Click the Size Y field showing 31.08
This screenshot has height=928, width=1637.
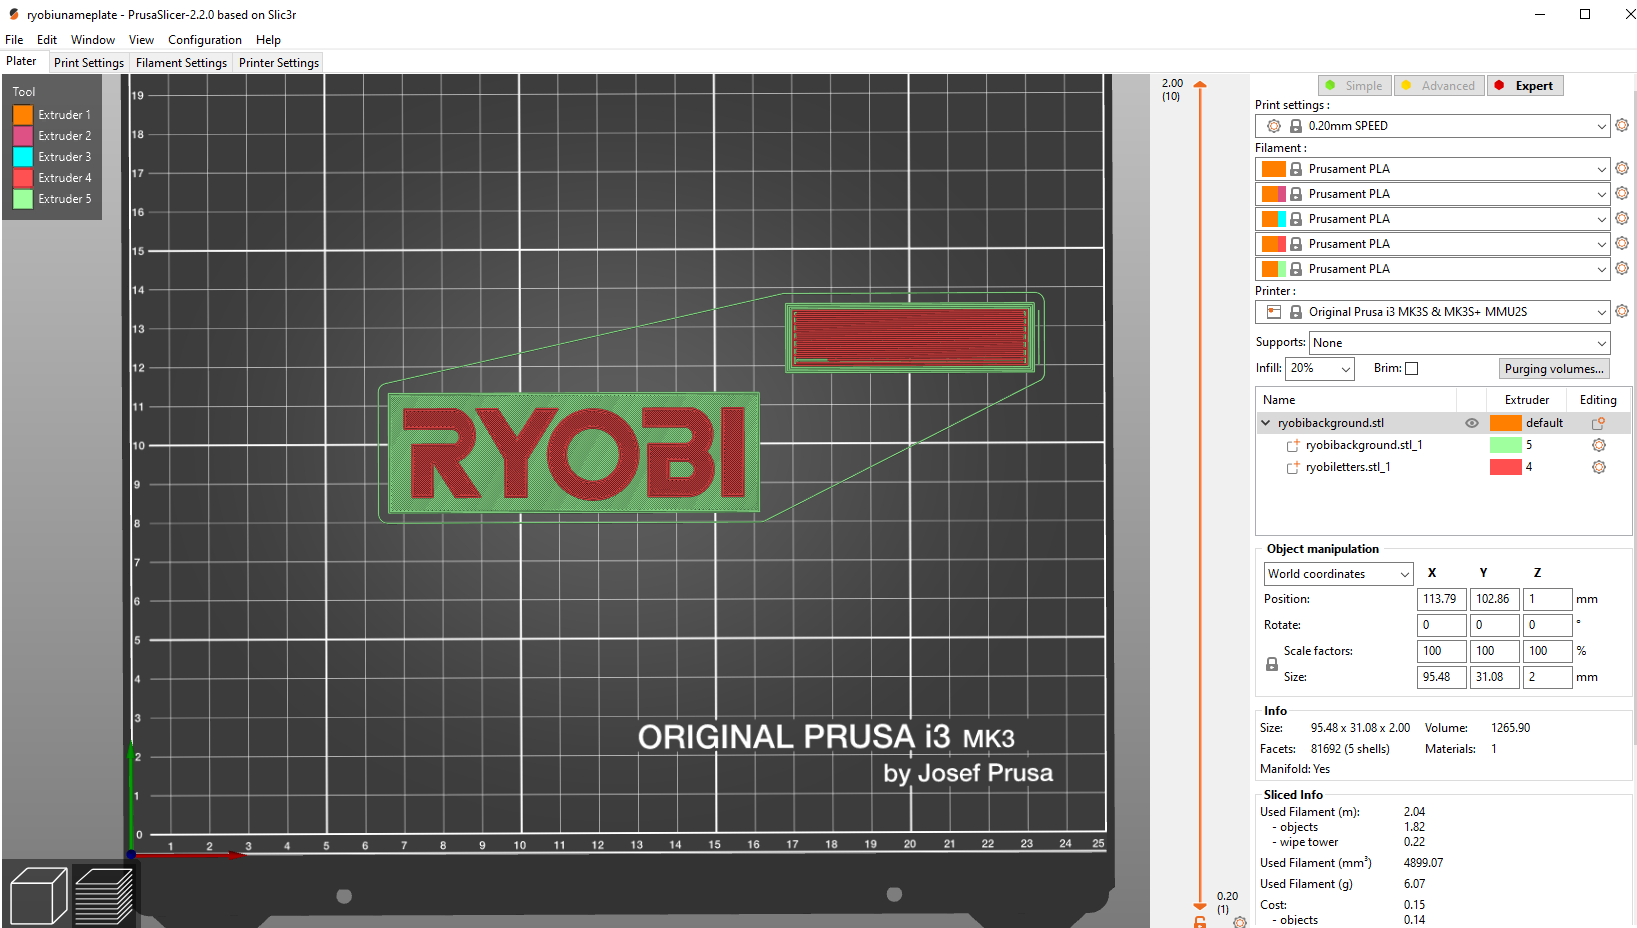(x=1495, y=677)
